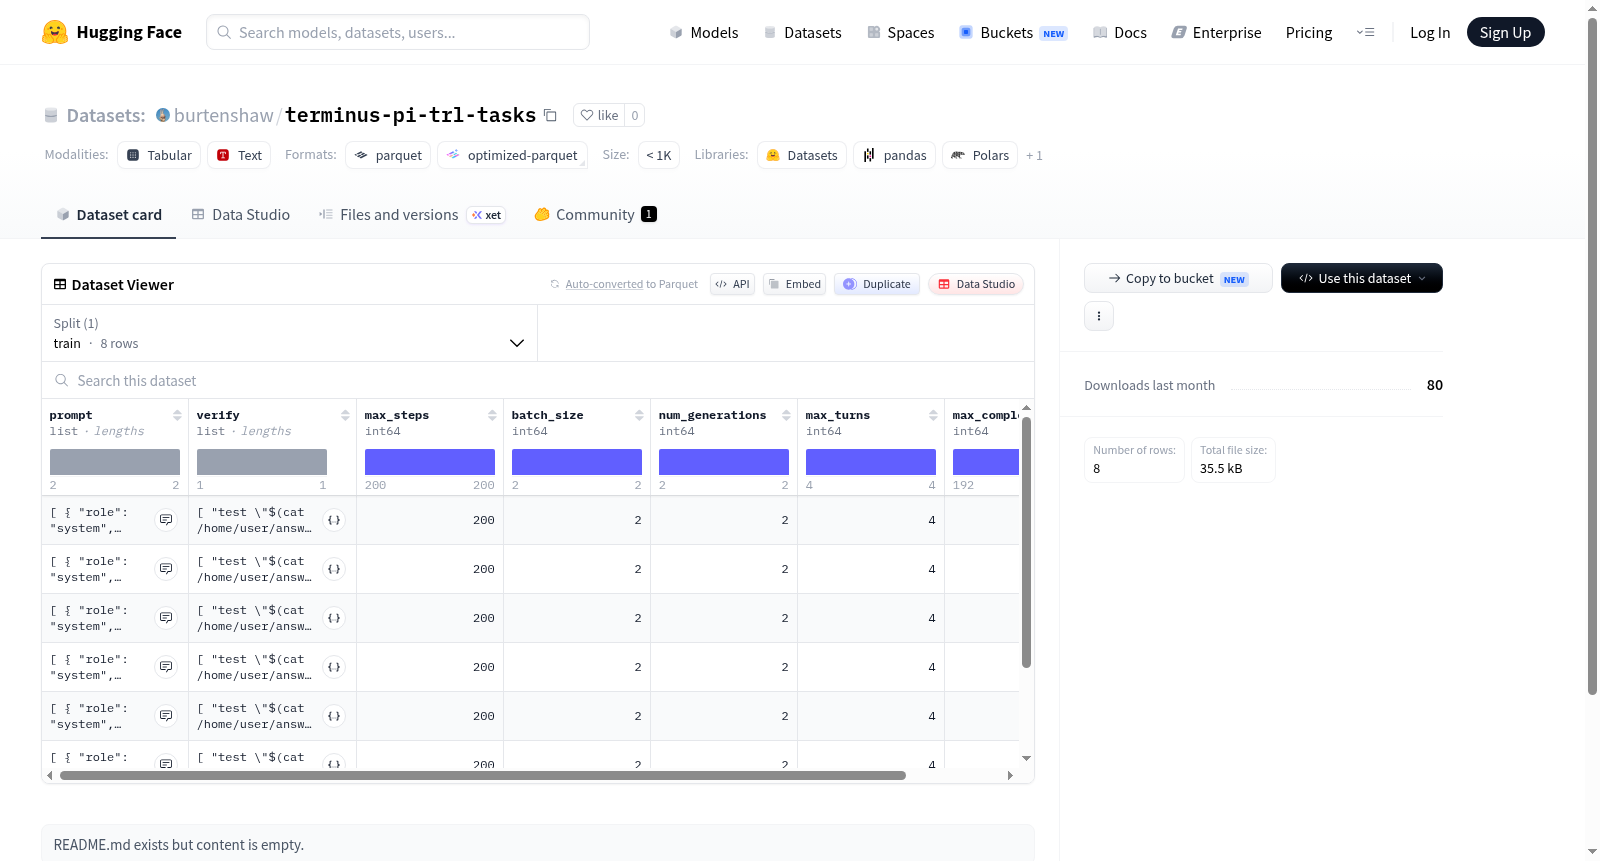
Task: Click the table's scroll-down arrow
Action: pos(1026,759)
